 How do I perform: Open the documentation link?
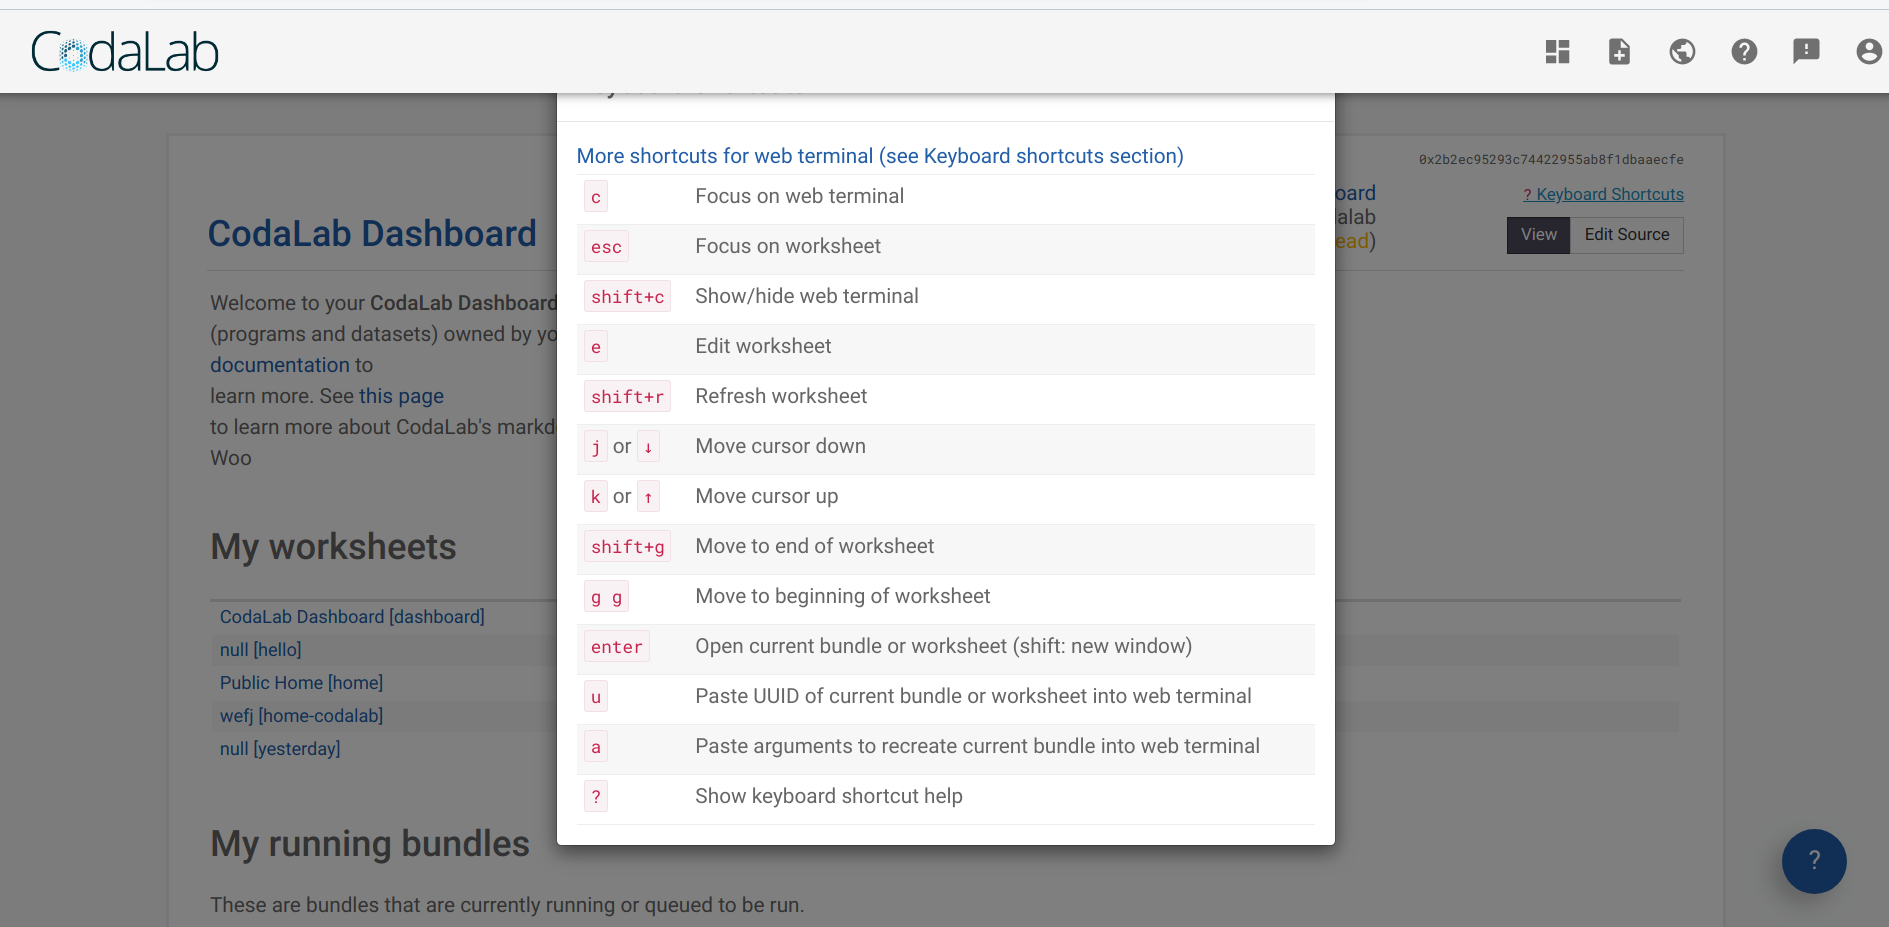[279, 364]
